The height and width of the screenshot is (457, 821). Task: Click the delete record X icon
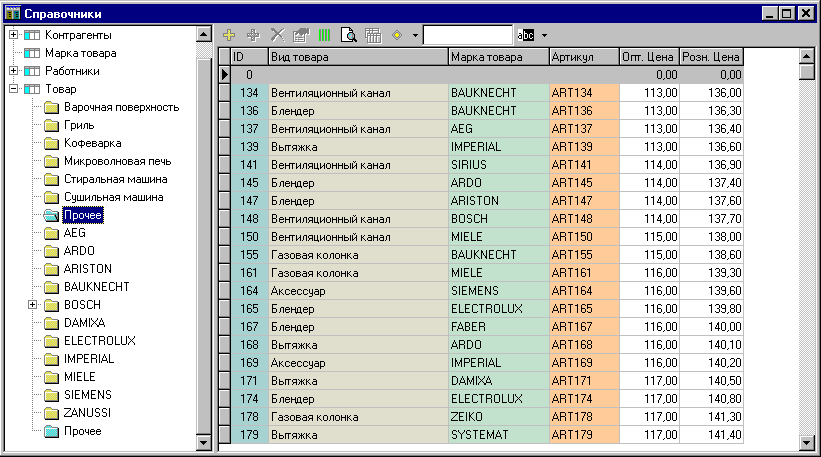pos(278,35)
